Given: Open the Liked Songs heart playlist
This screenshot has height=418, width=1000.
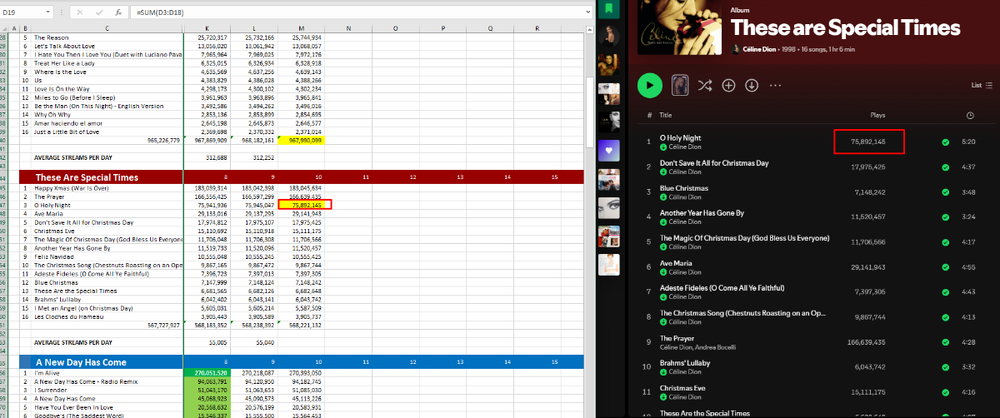Looking at the screenshot, I should tap(610, 151).
